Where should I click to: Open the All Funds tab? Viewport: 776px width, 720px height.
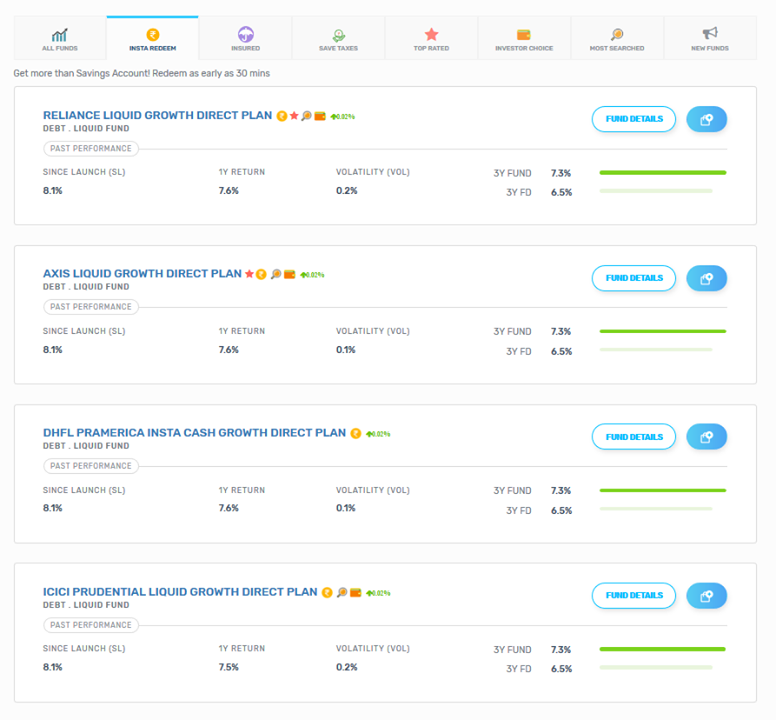click(x=60, y=38)
